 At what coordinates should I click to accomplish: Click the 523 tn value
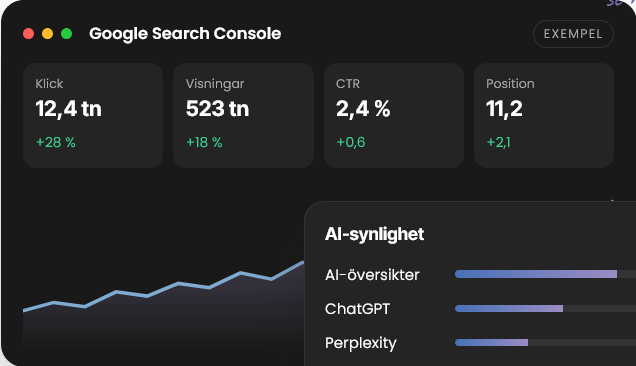(x=217, y=109)
